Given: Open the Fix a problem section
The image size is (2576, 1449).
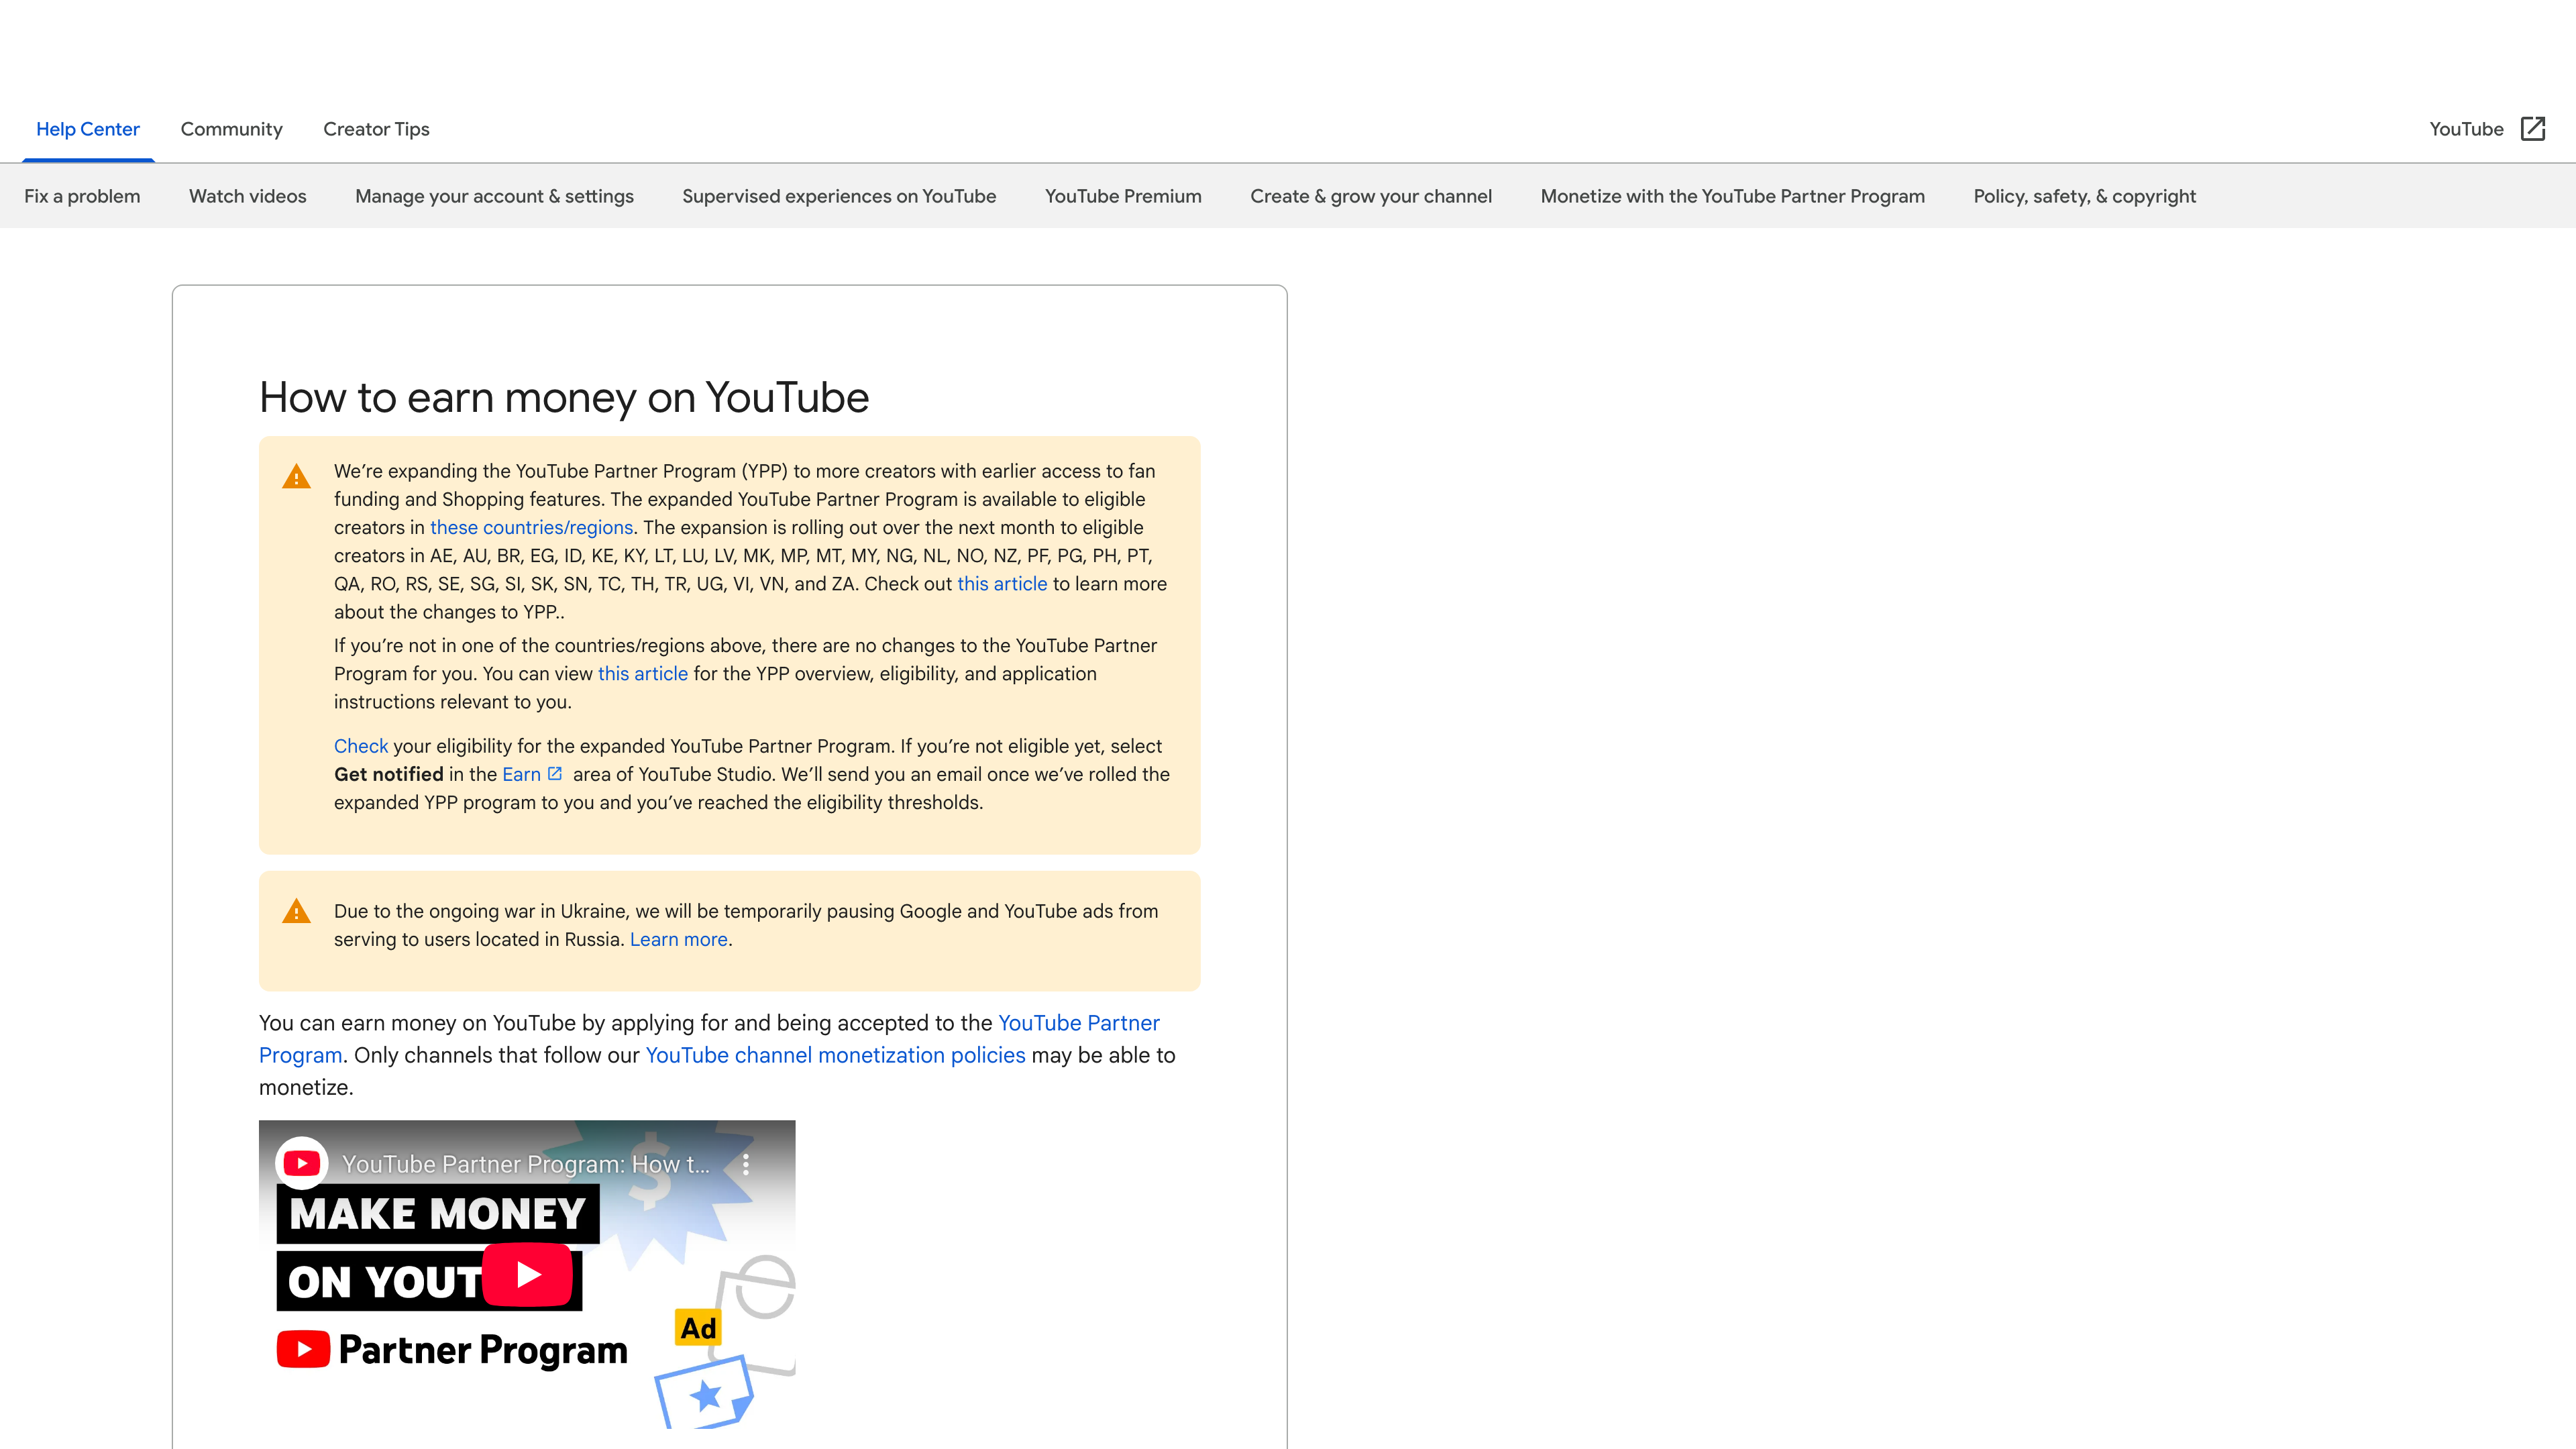Looking at the screenshot, I should click(x=82, y=196).
